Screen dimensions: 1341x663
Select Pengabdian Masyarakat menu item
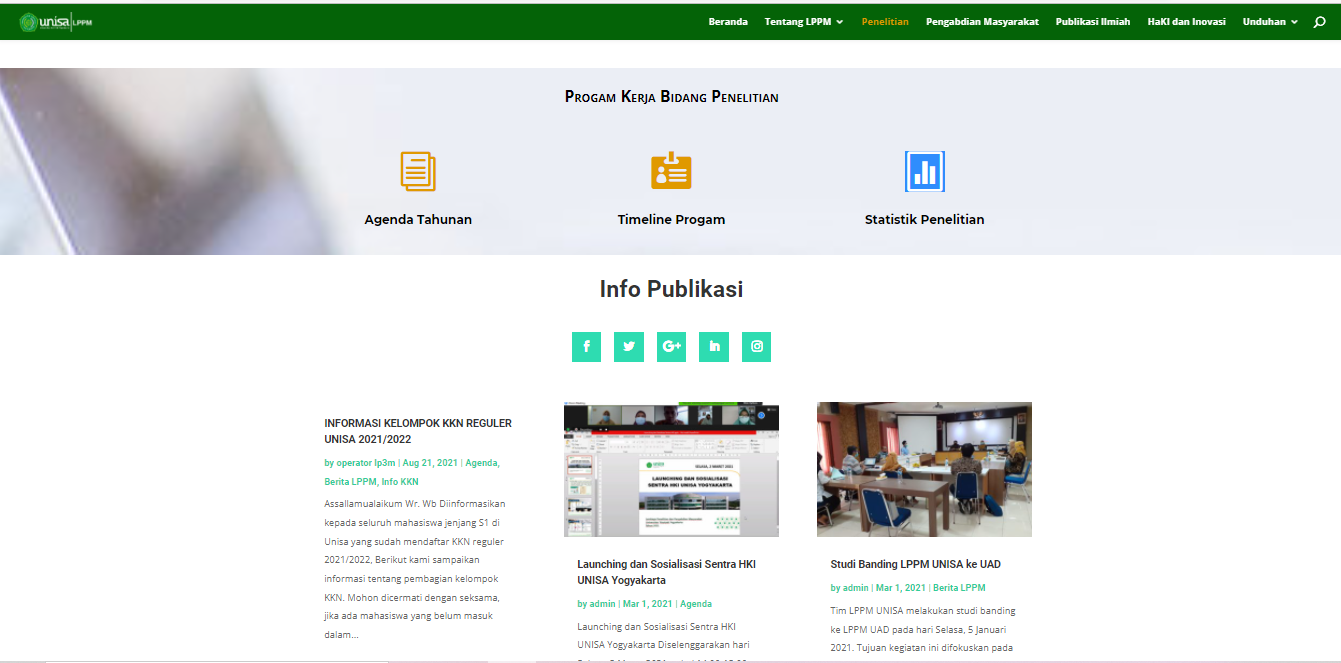point(982,22)
